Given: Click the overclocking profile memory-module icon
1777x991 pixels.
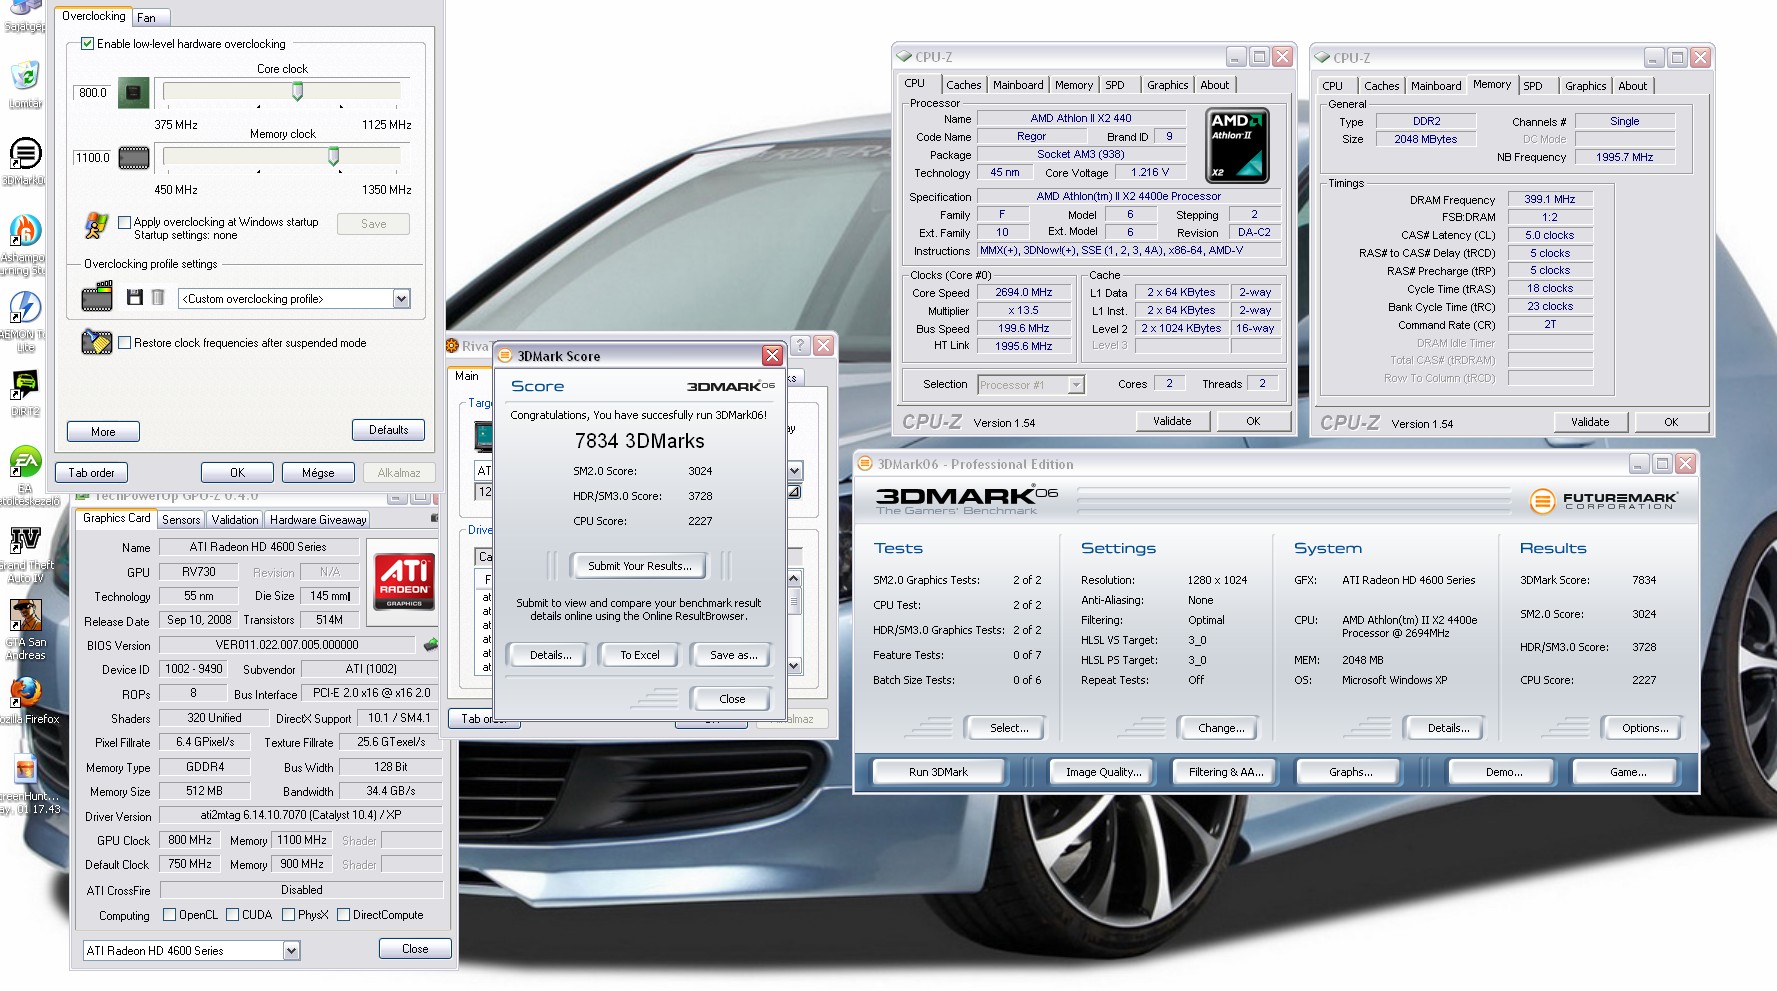Looking at the screenshot, I should 97,297.
